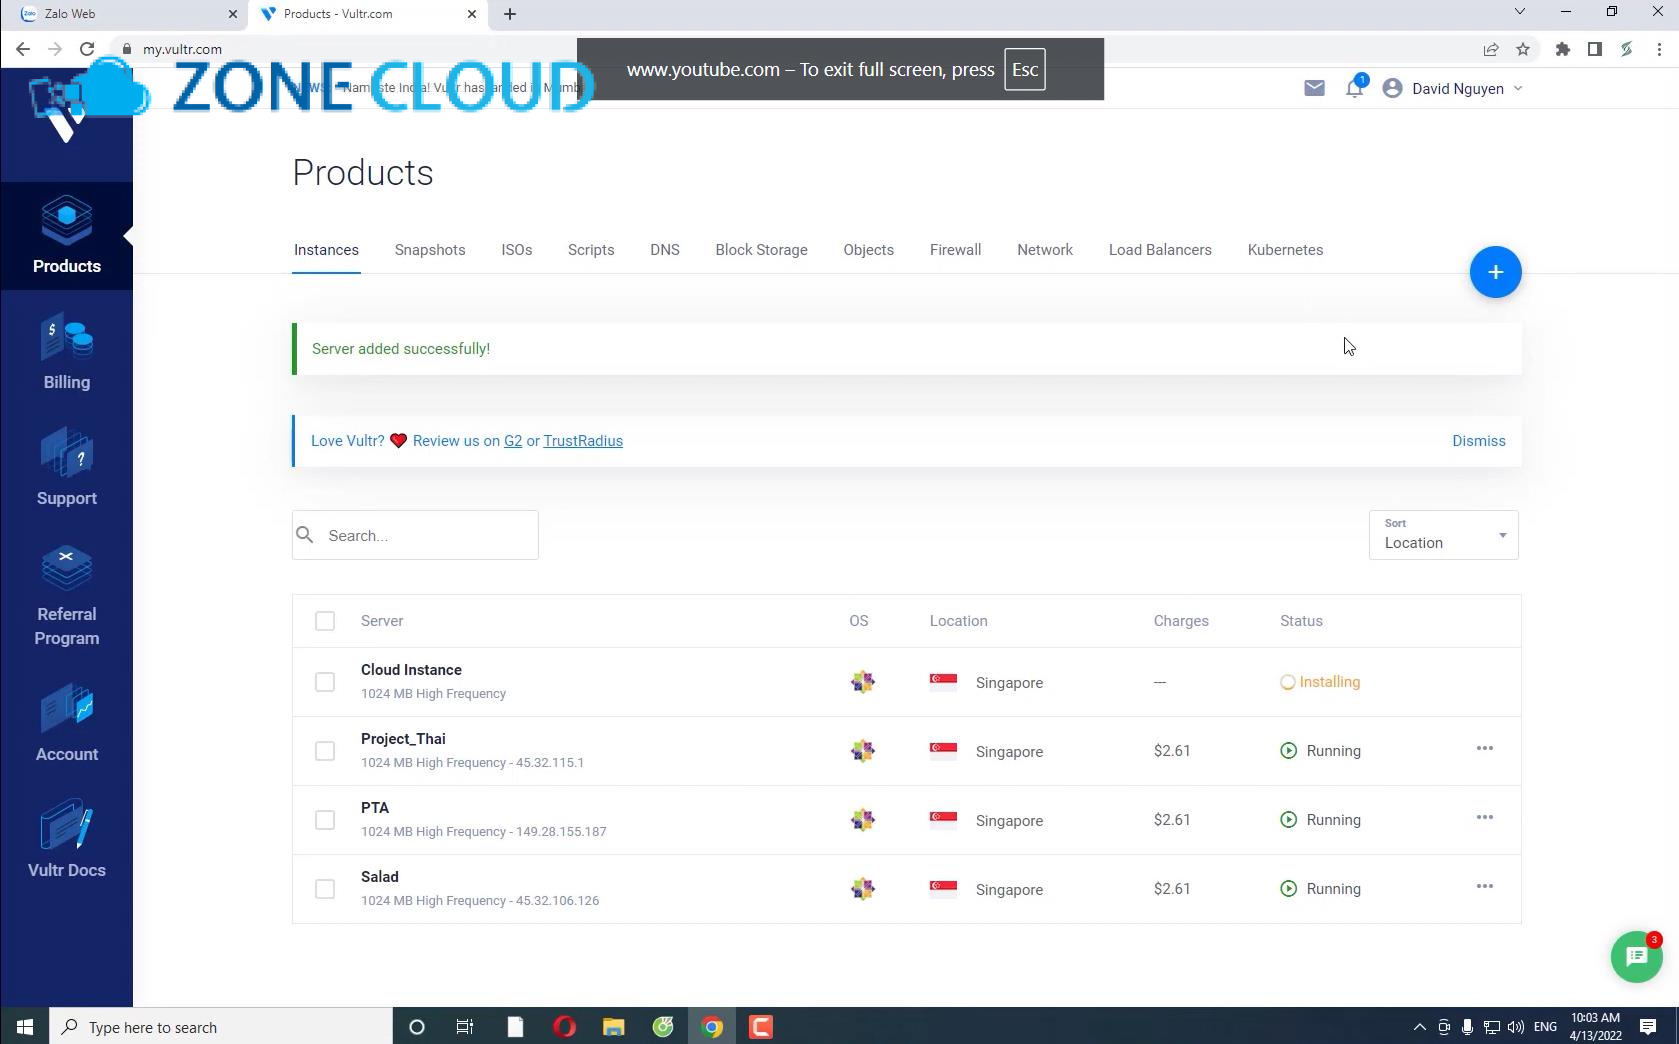Switch to the Snapshots tab

tap(429, 250)
